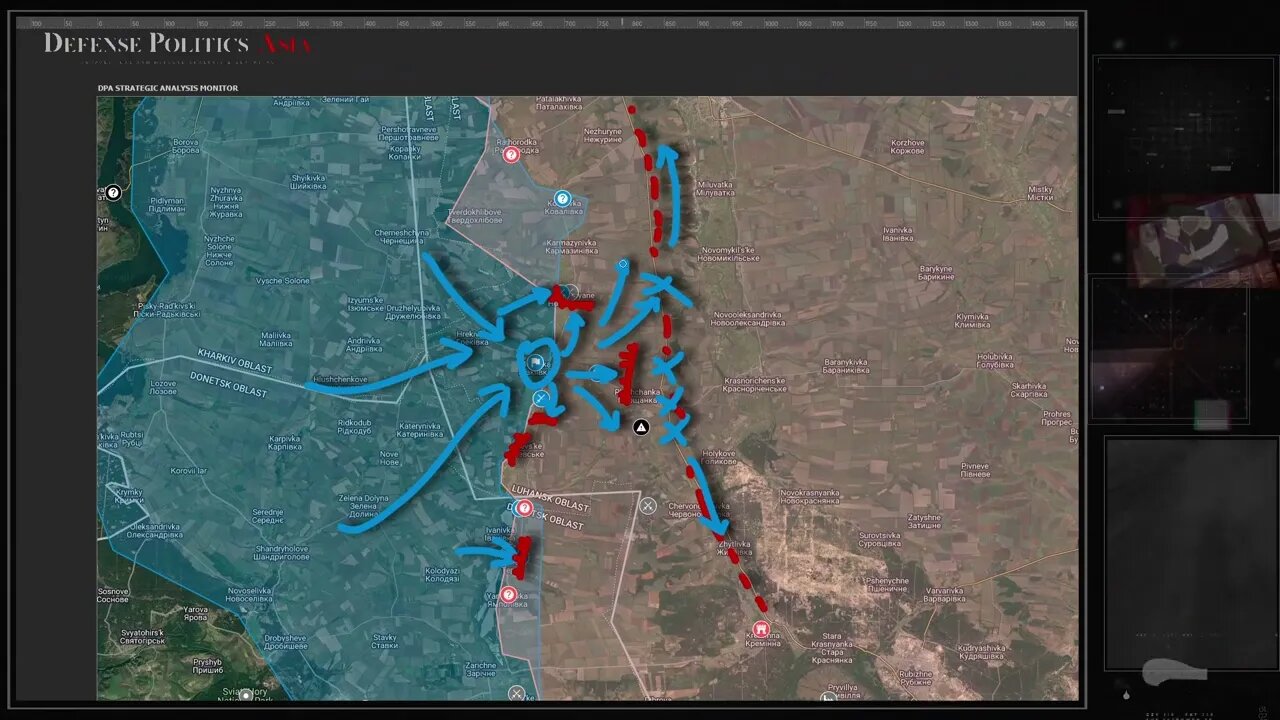Viewport: 1280px width, 720px height.
Task: Select the Katerynivka label
Action: click(419, 430)
